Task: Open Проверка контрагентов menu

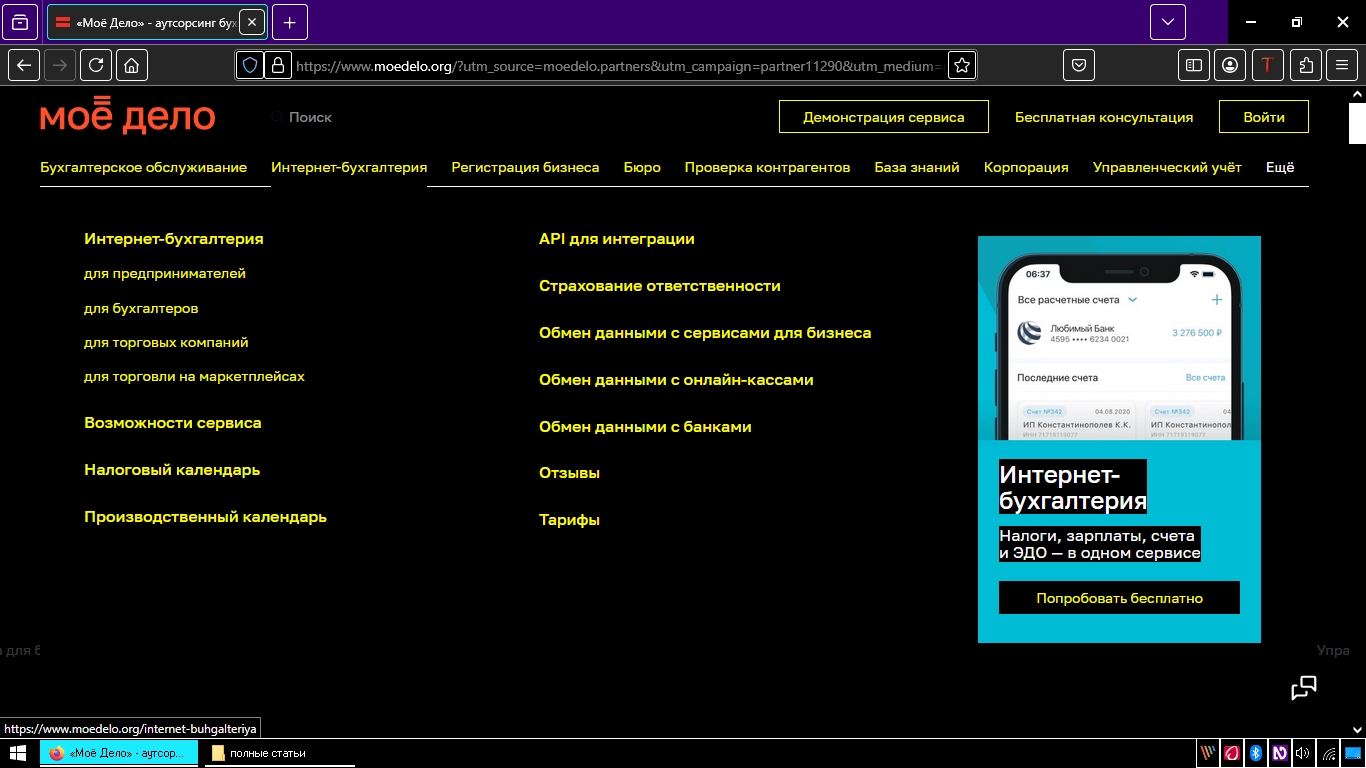Action: (767, 167)
